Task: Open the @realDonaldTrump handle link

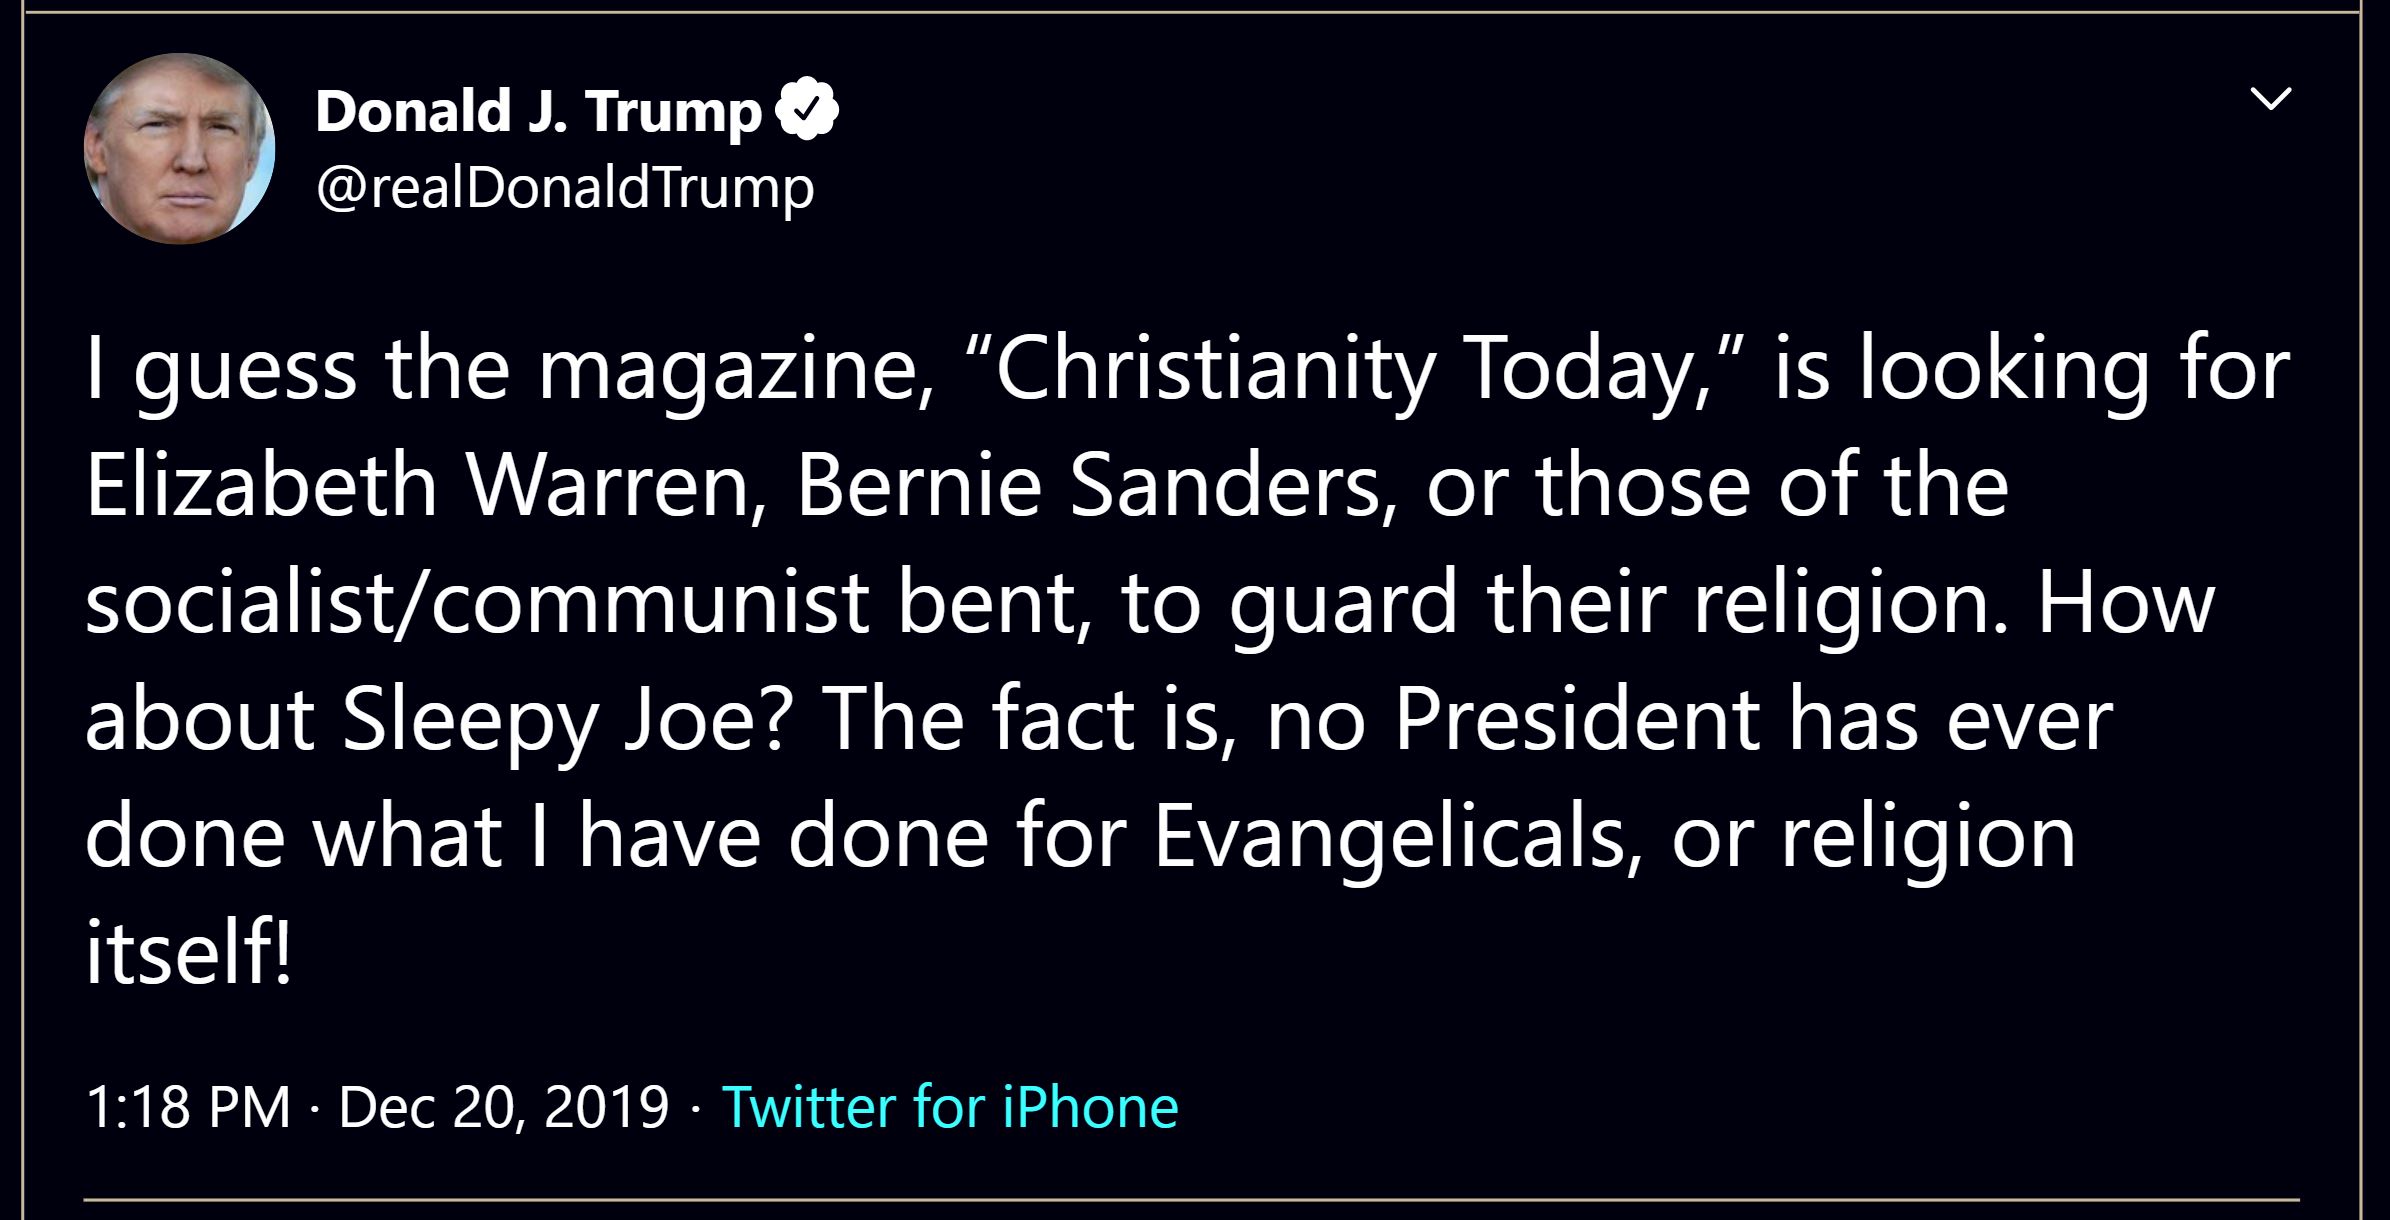Action: 565,187
